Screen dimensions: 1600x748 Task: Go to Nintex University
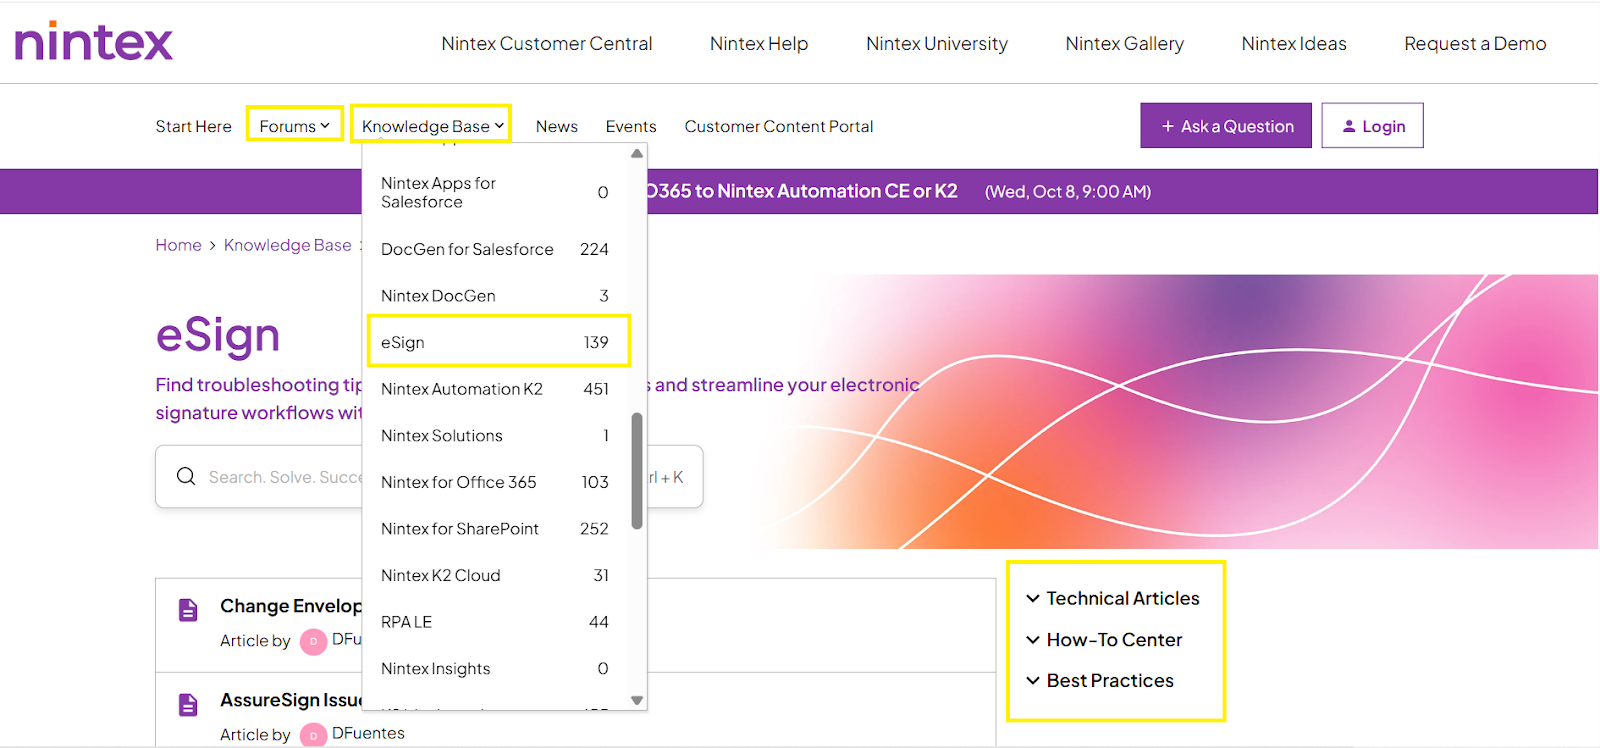937,44
